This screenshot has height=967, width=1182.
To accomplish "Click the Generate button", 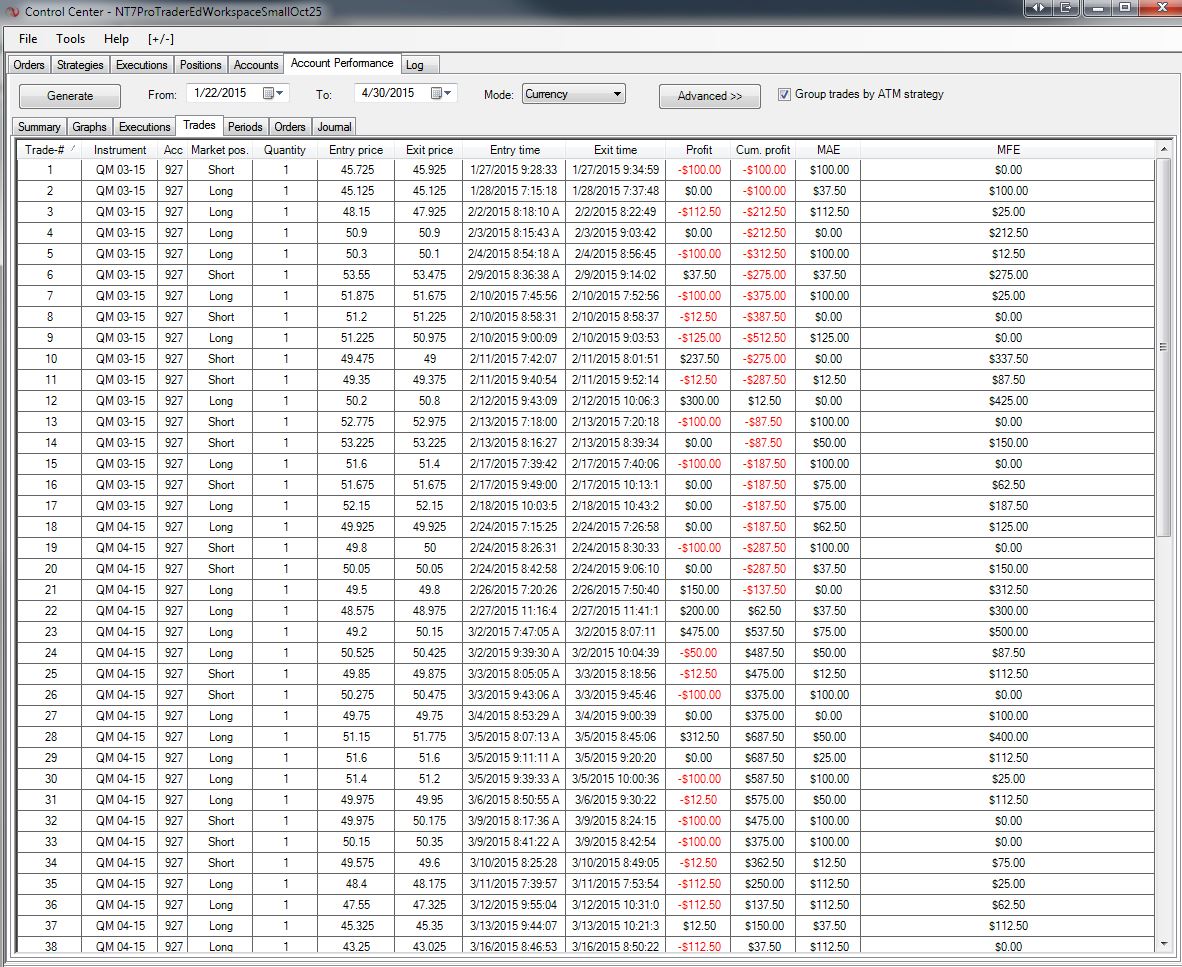I will tap(69, 96).
